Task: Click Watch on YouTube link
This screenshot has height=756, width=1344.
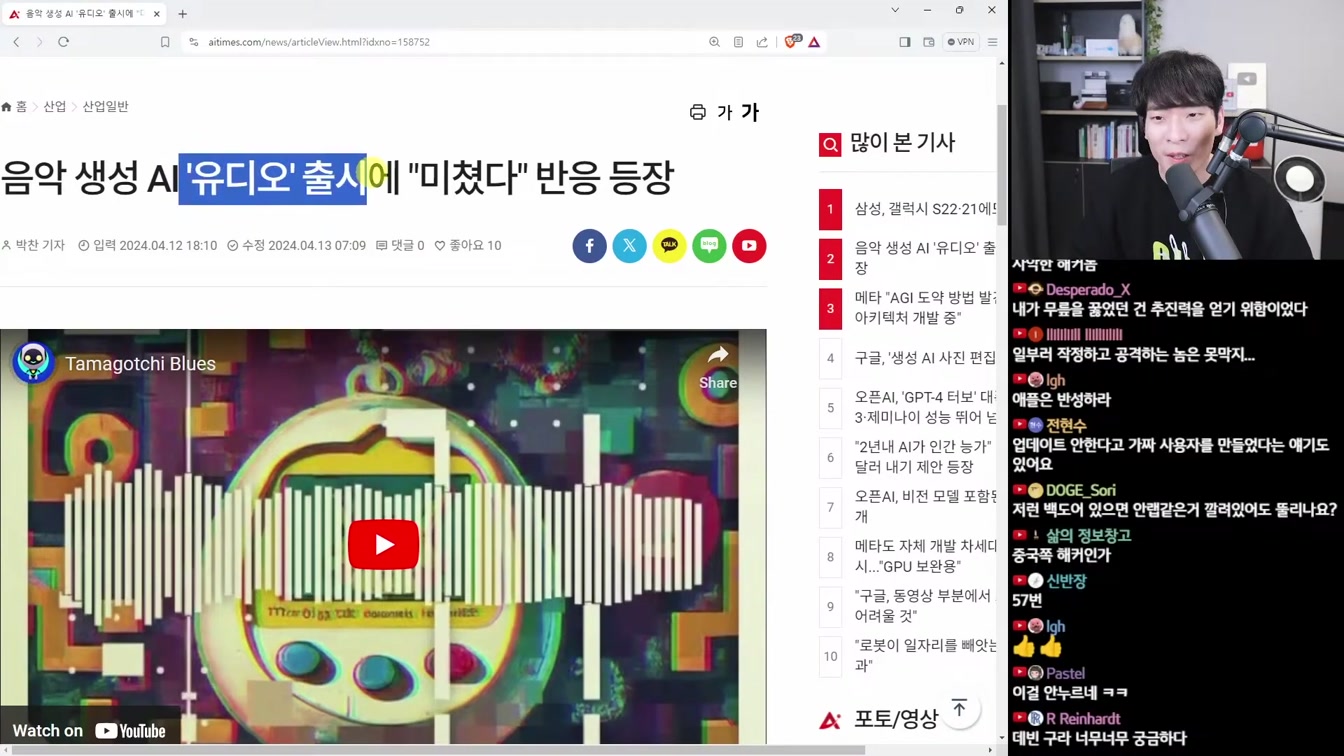Action: 89,731
